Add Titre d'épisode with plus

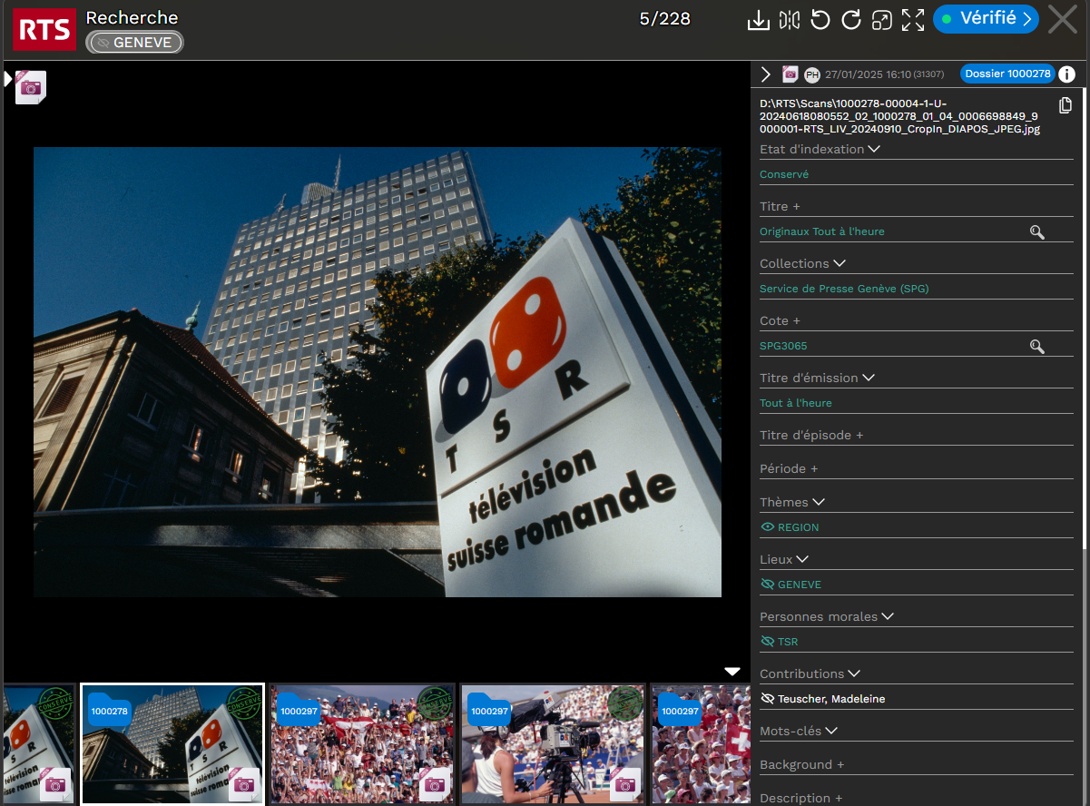[x=859, y=435]
